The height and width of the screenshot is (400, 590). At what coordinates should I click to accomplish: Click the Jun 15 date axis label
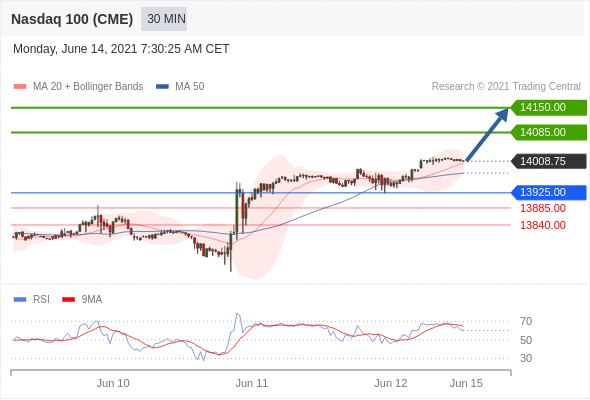click(x=466, y=383)
